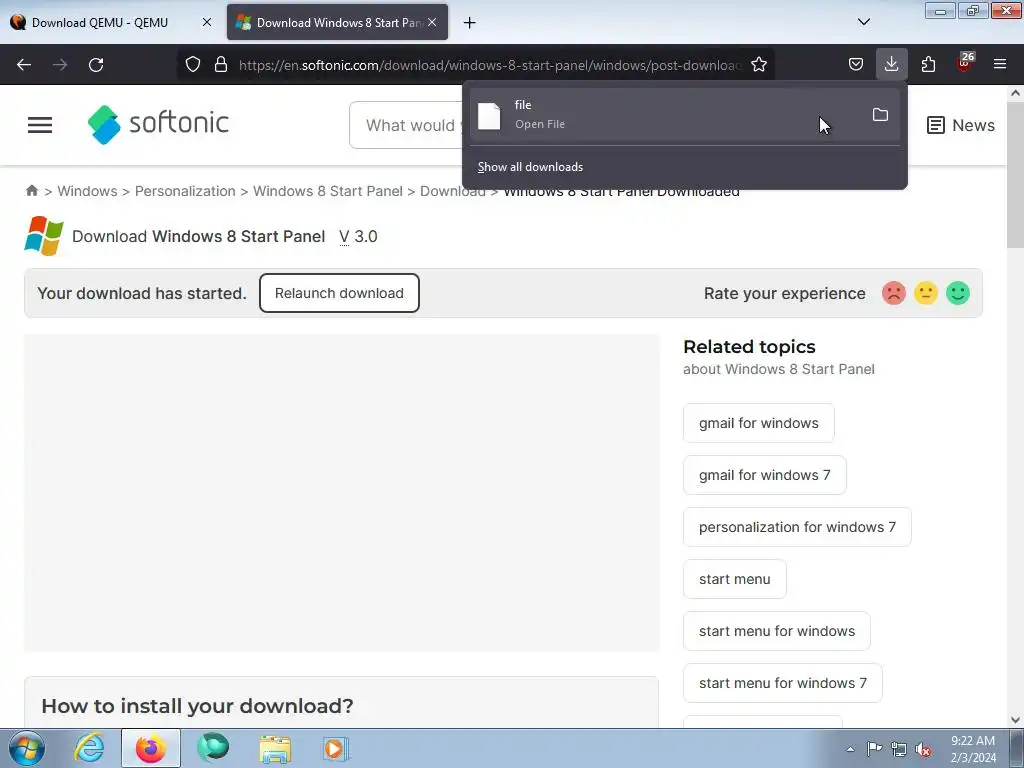
Task: Select 'personalization for windows 7' topic
Action: [797, 527]
